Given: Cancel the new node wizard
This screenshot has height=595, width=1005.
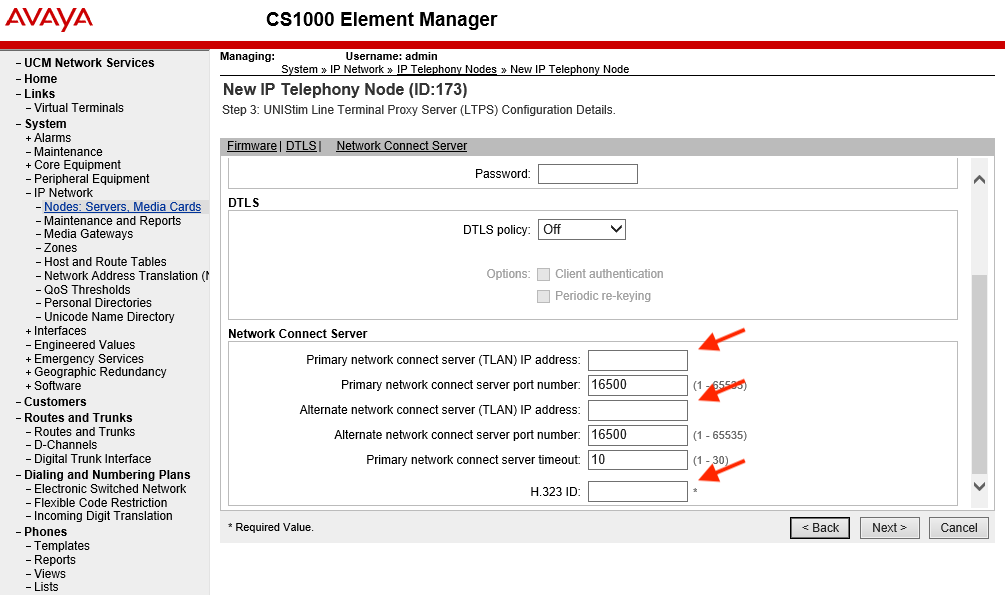Looking at the screenshot, I should click(959, 528).
